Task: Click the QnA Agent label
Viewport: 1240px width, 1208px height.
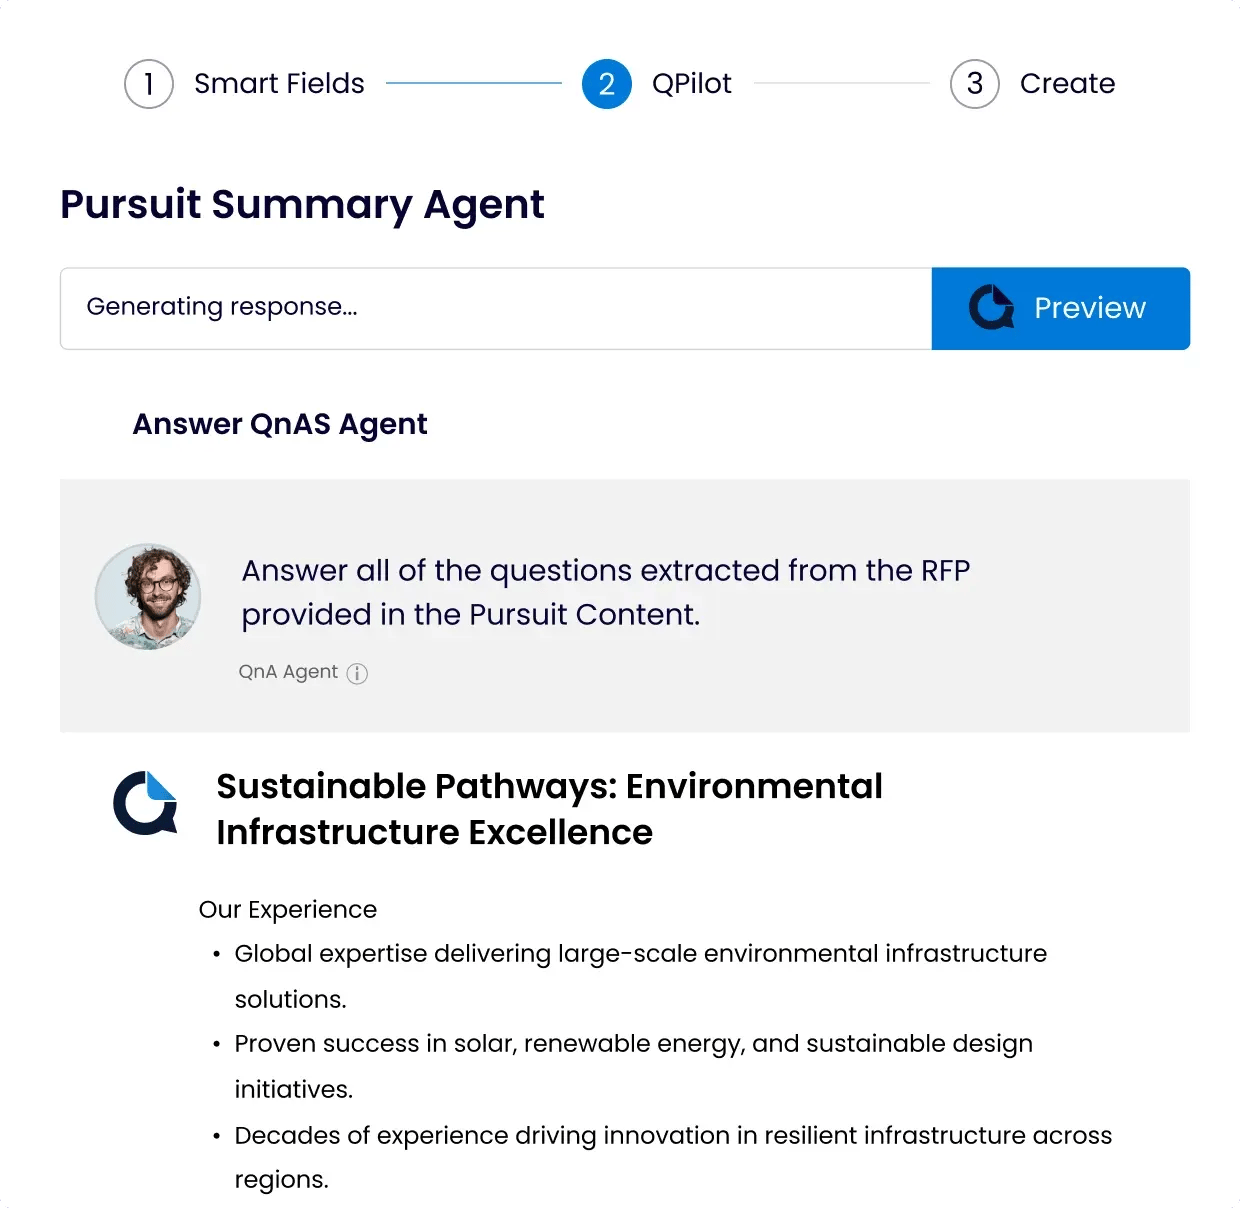Action: [x=288, y=672]
